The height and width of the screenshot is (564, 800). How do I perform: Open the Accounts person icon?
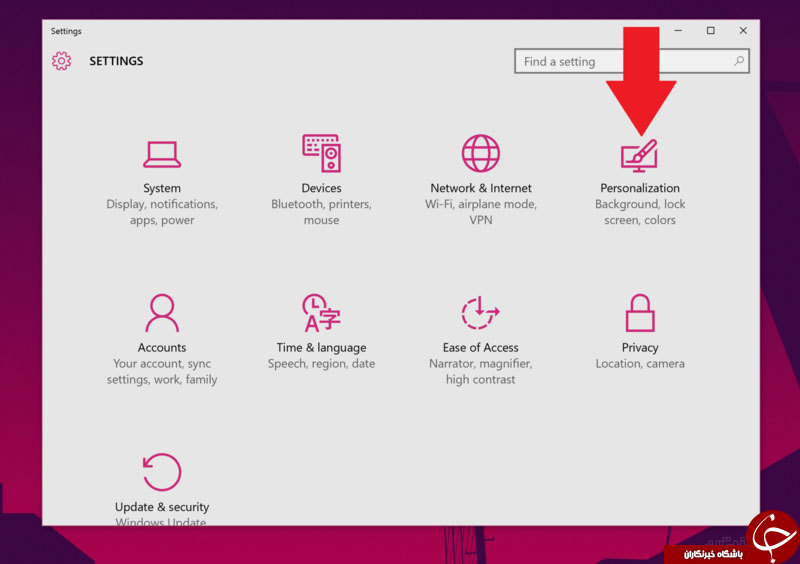(x=162, y=313)
